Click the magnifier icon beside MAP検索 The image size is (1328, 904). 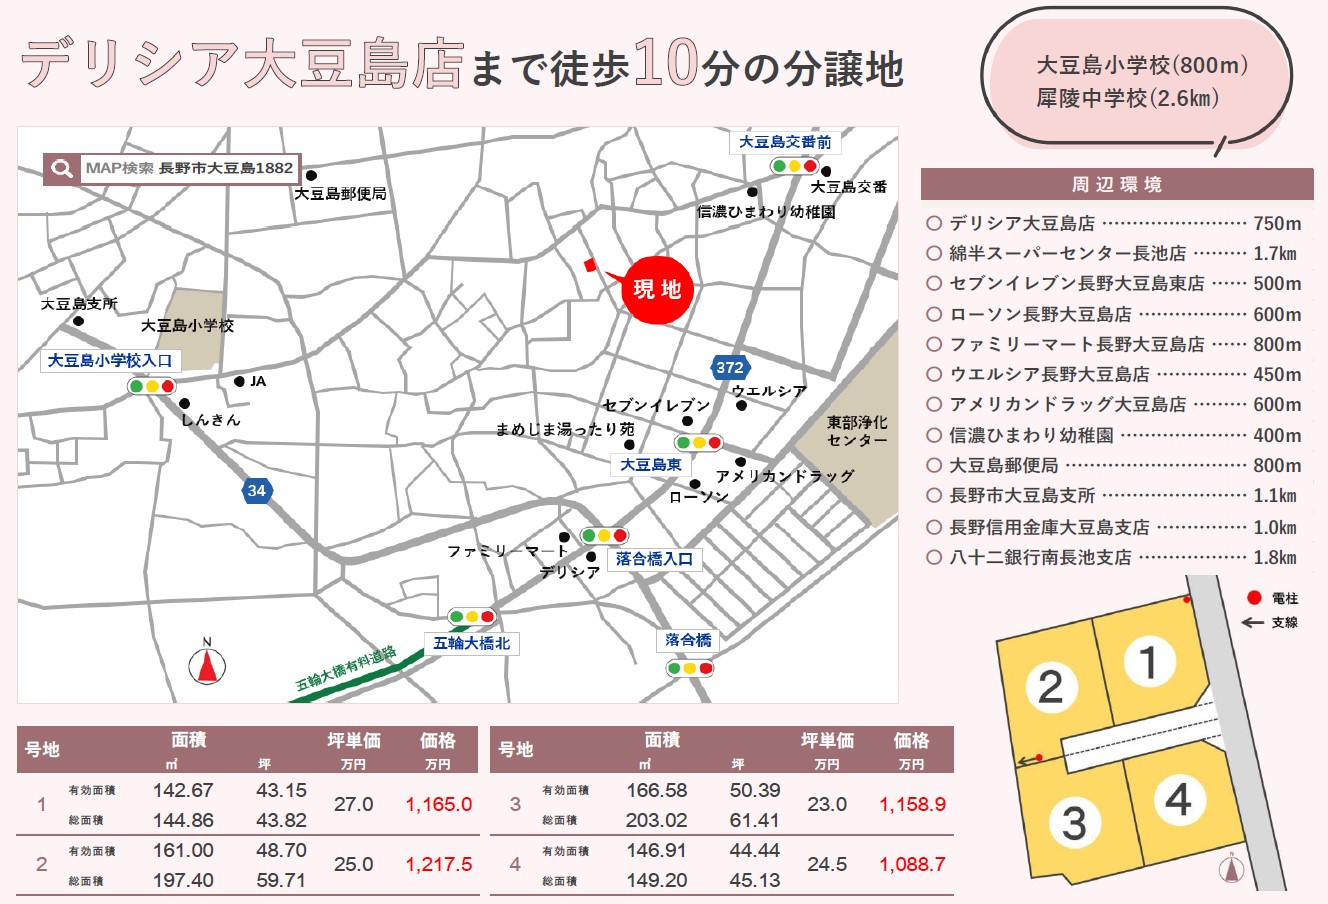pyautogui.click(x=61, y=168)
